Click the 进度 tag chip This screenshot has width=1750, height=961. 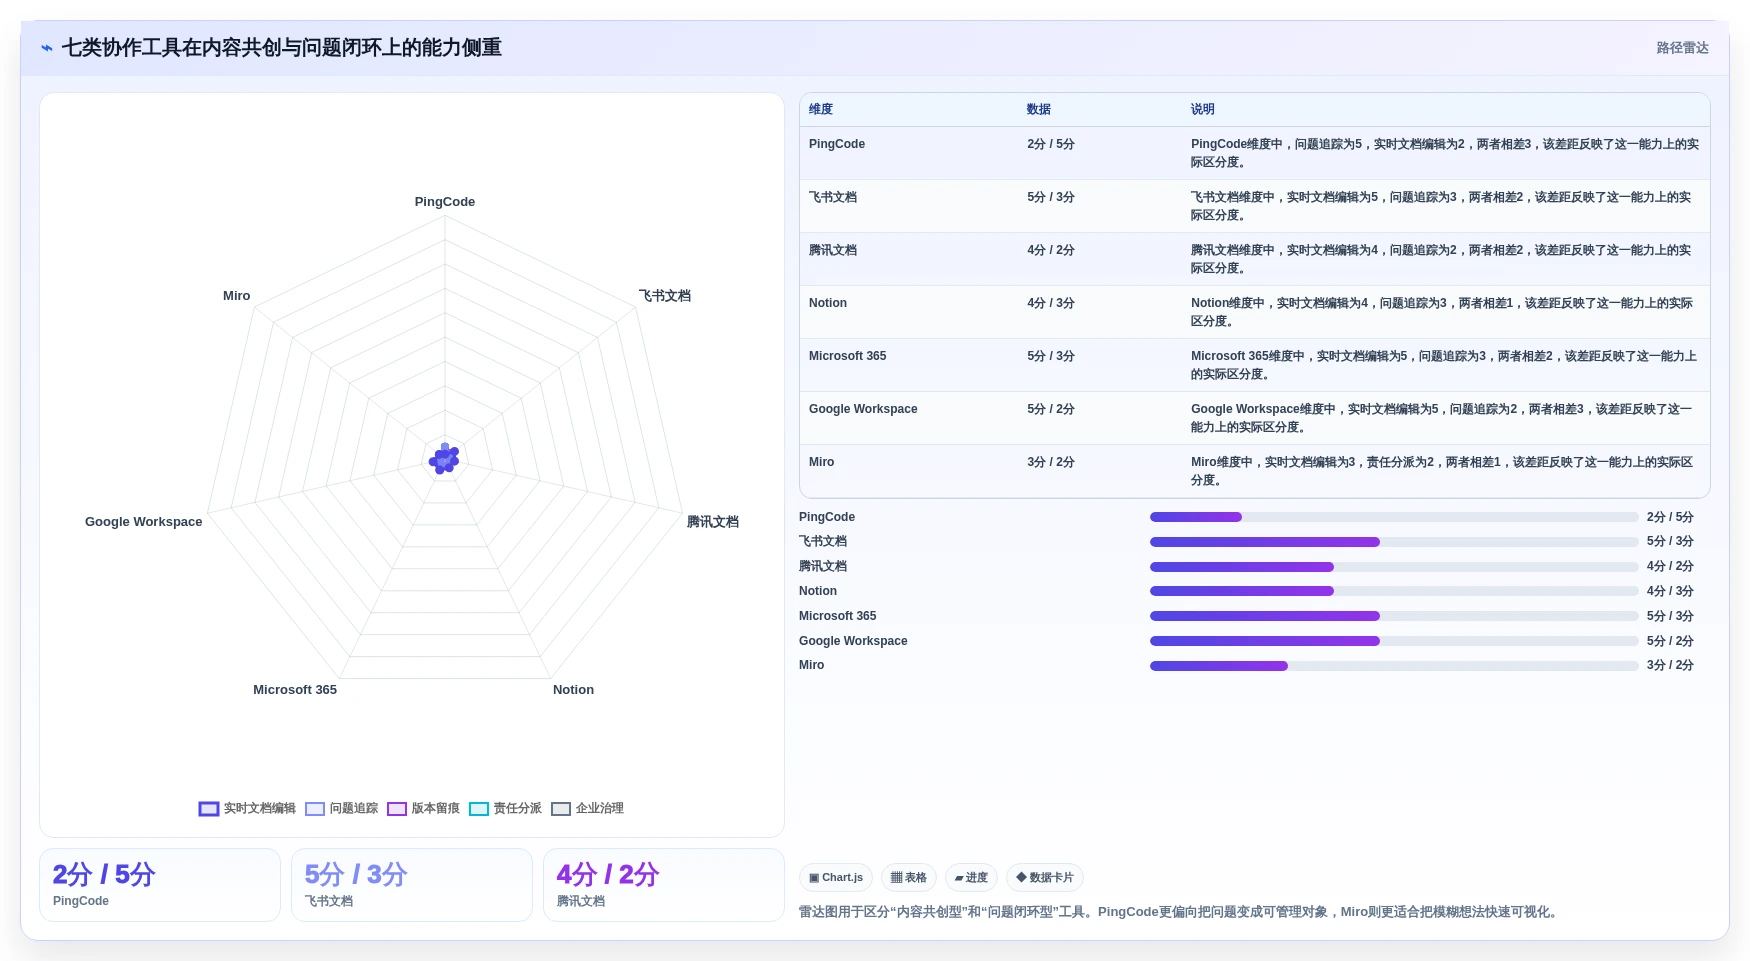click(x=971, y=878)
